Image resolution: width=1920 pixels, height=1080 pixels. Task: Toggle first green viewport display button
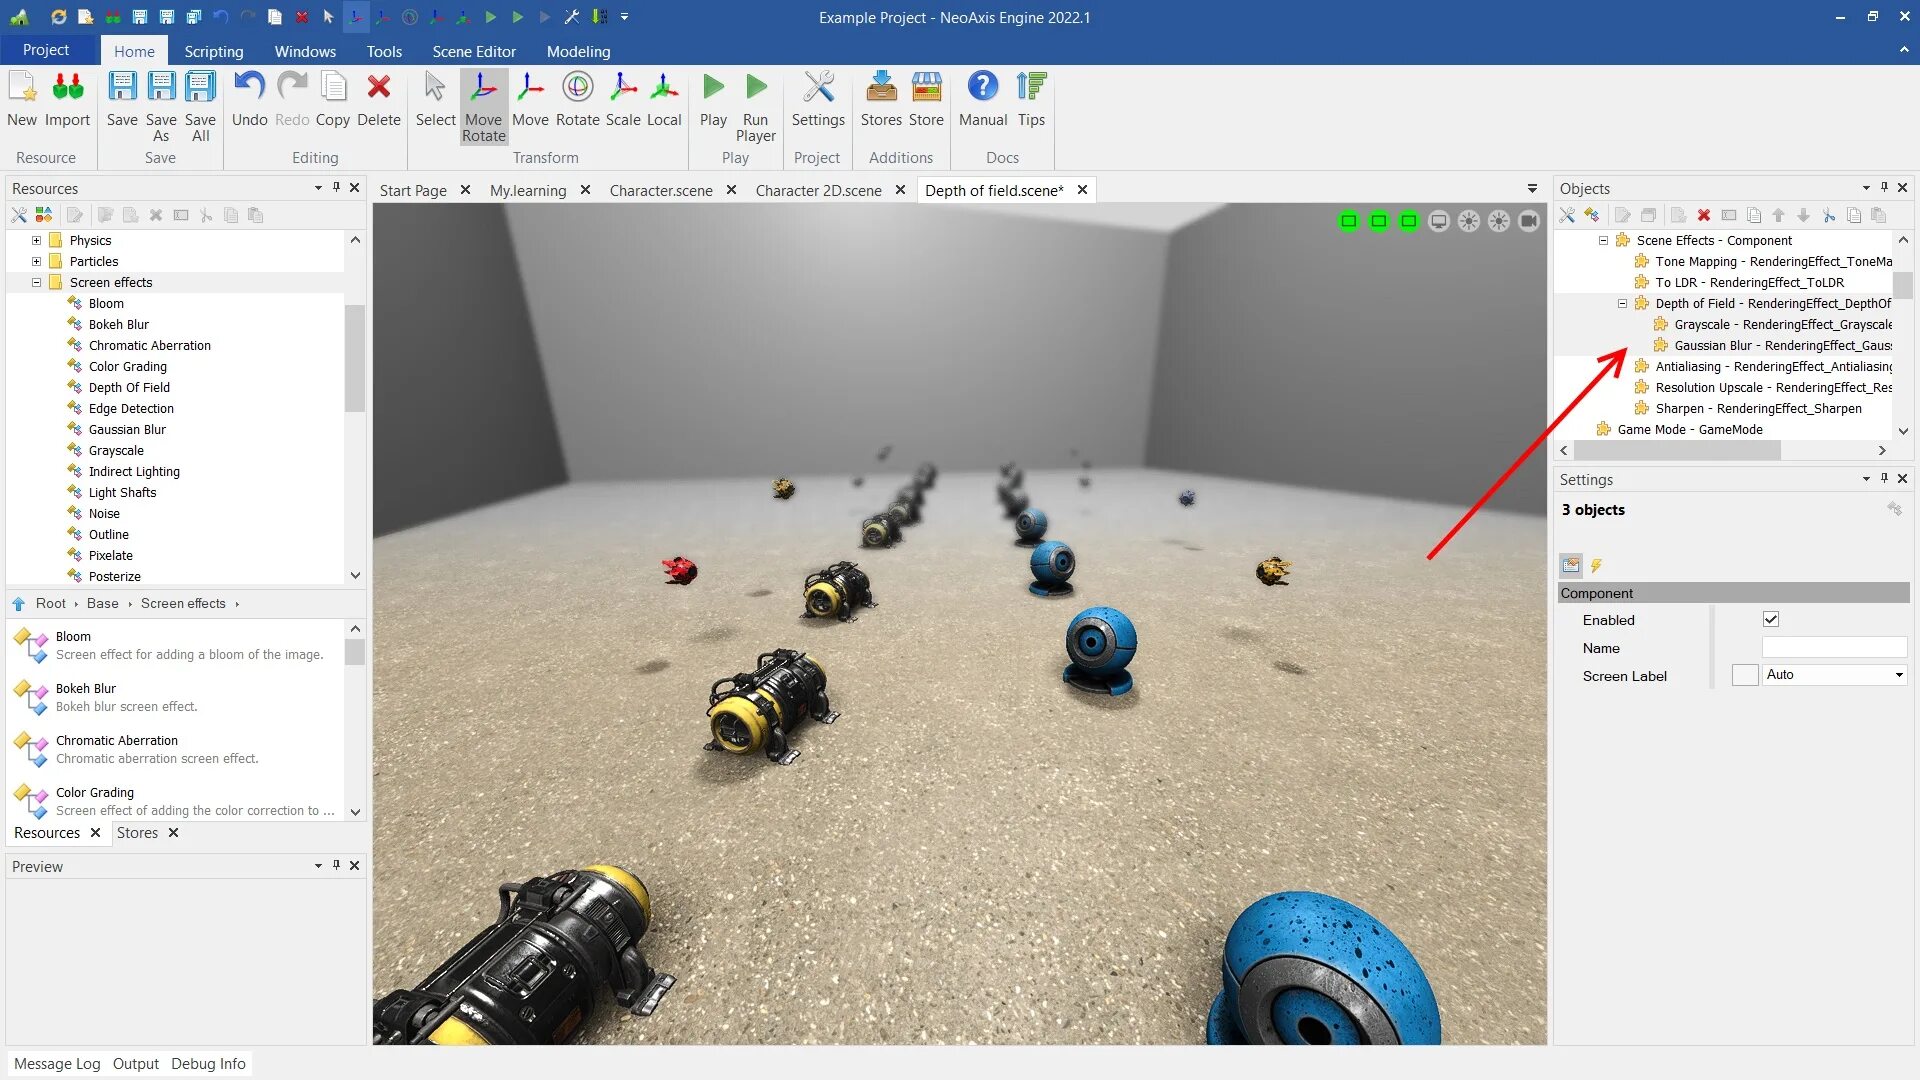pos(1348,221)
